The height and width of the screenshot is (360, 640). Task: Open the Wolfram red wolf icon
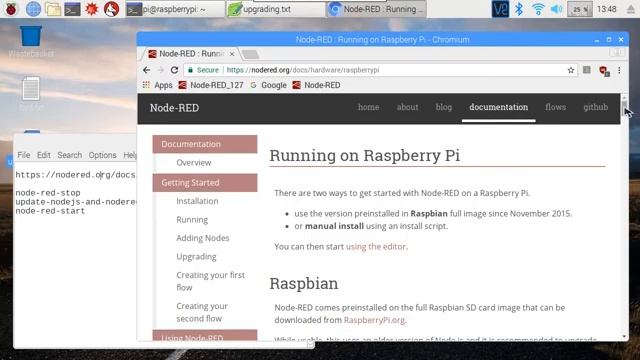(111, 9)
